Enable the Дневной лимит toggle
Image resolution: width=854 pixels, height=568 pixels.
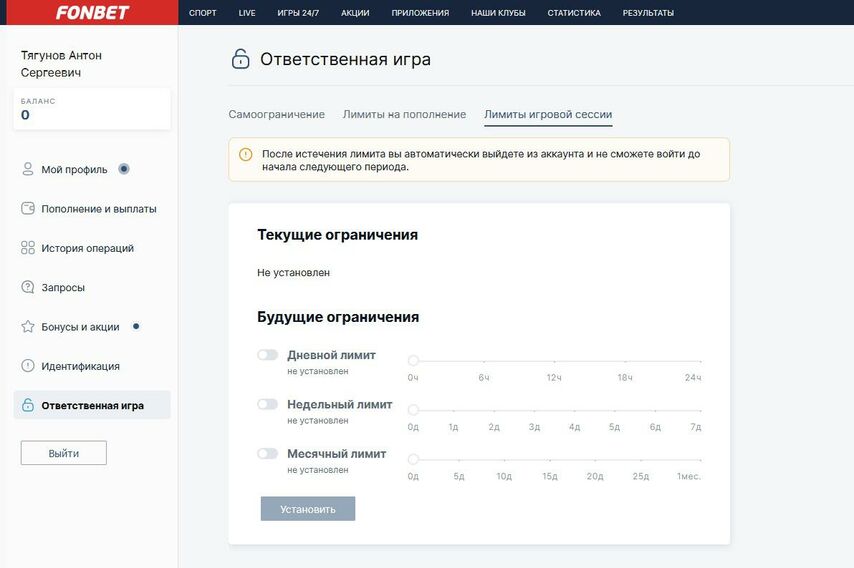[267, 355]
